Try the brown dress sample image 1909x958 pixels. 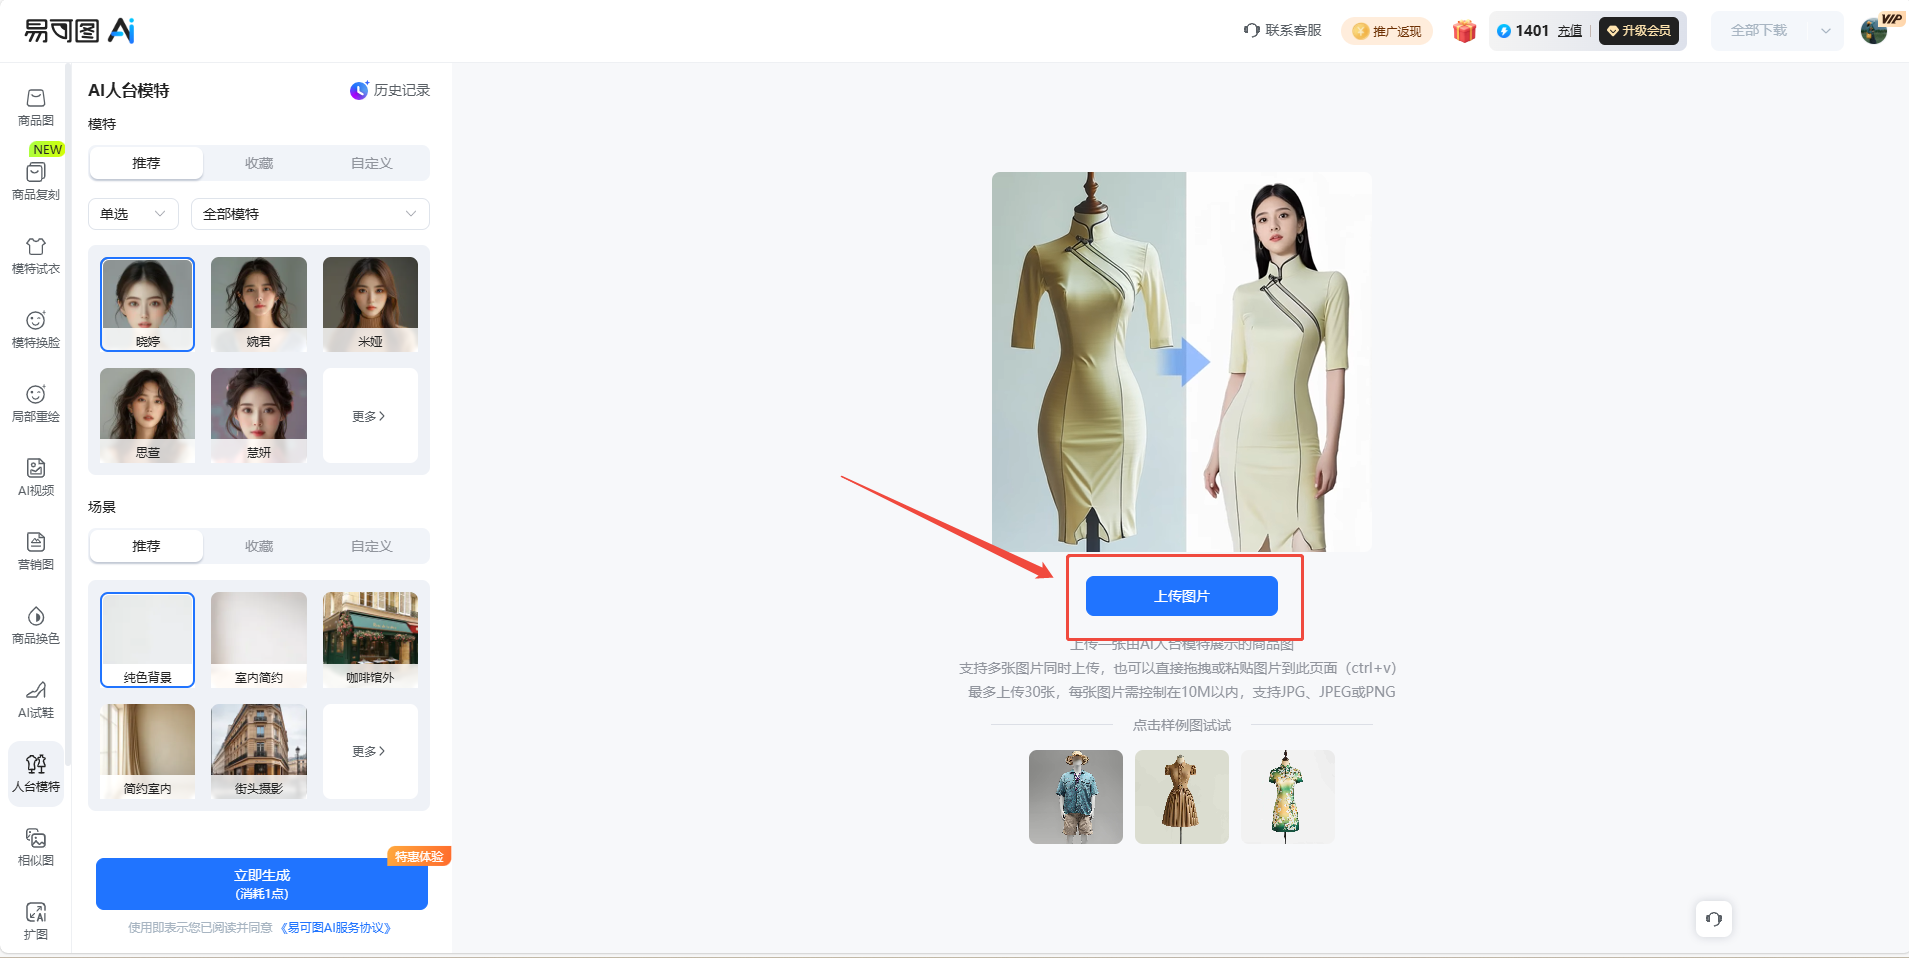1182,797
